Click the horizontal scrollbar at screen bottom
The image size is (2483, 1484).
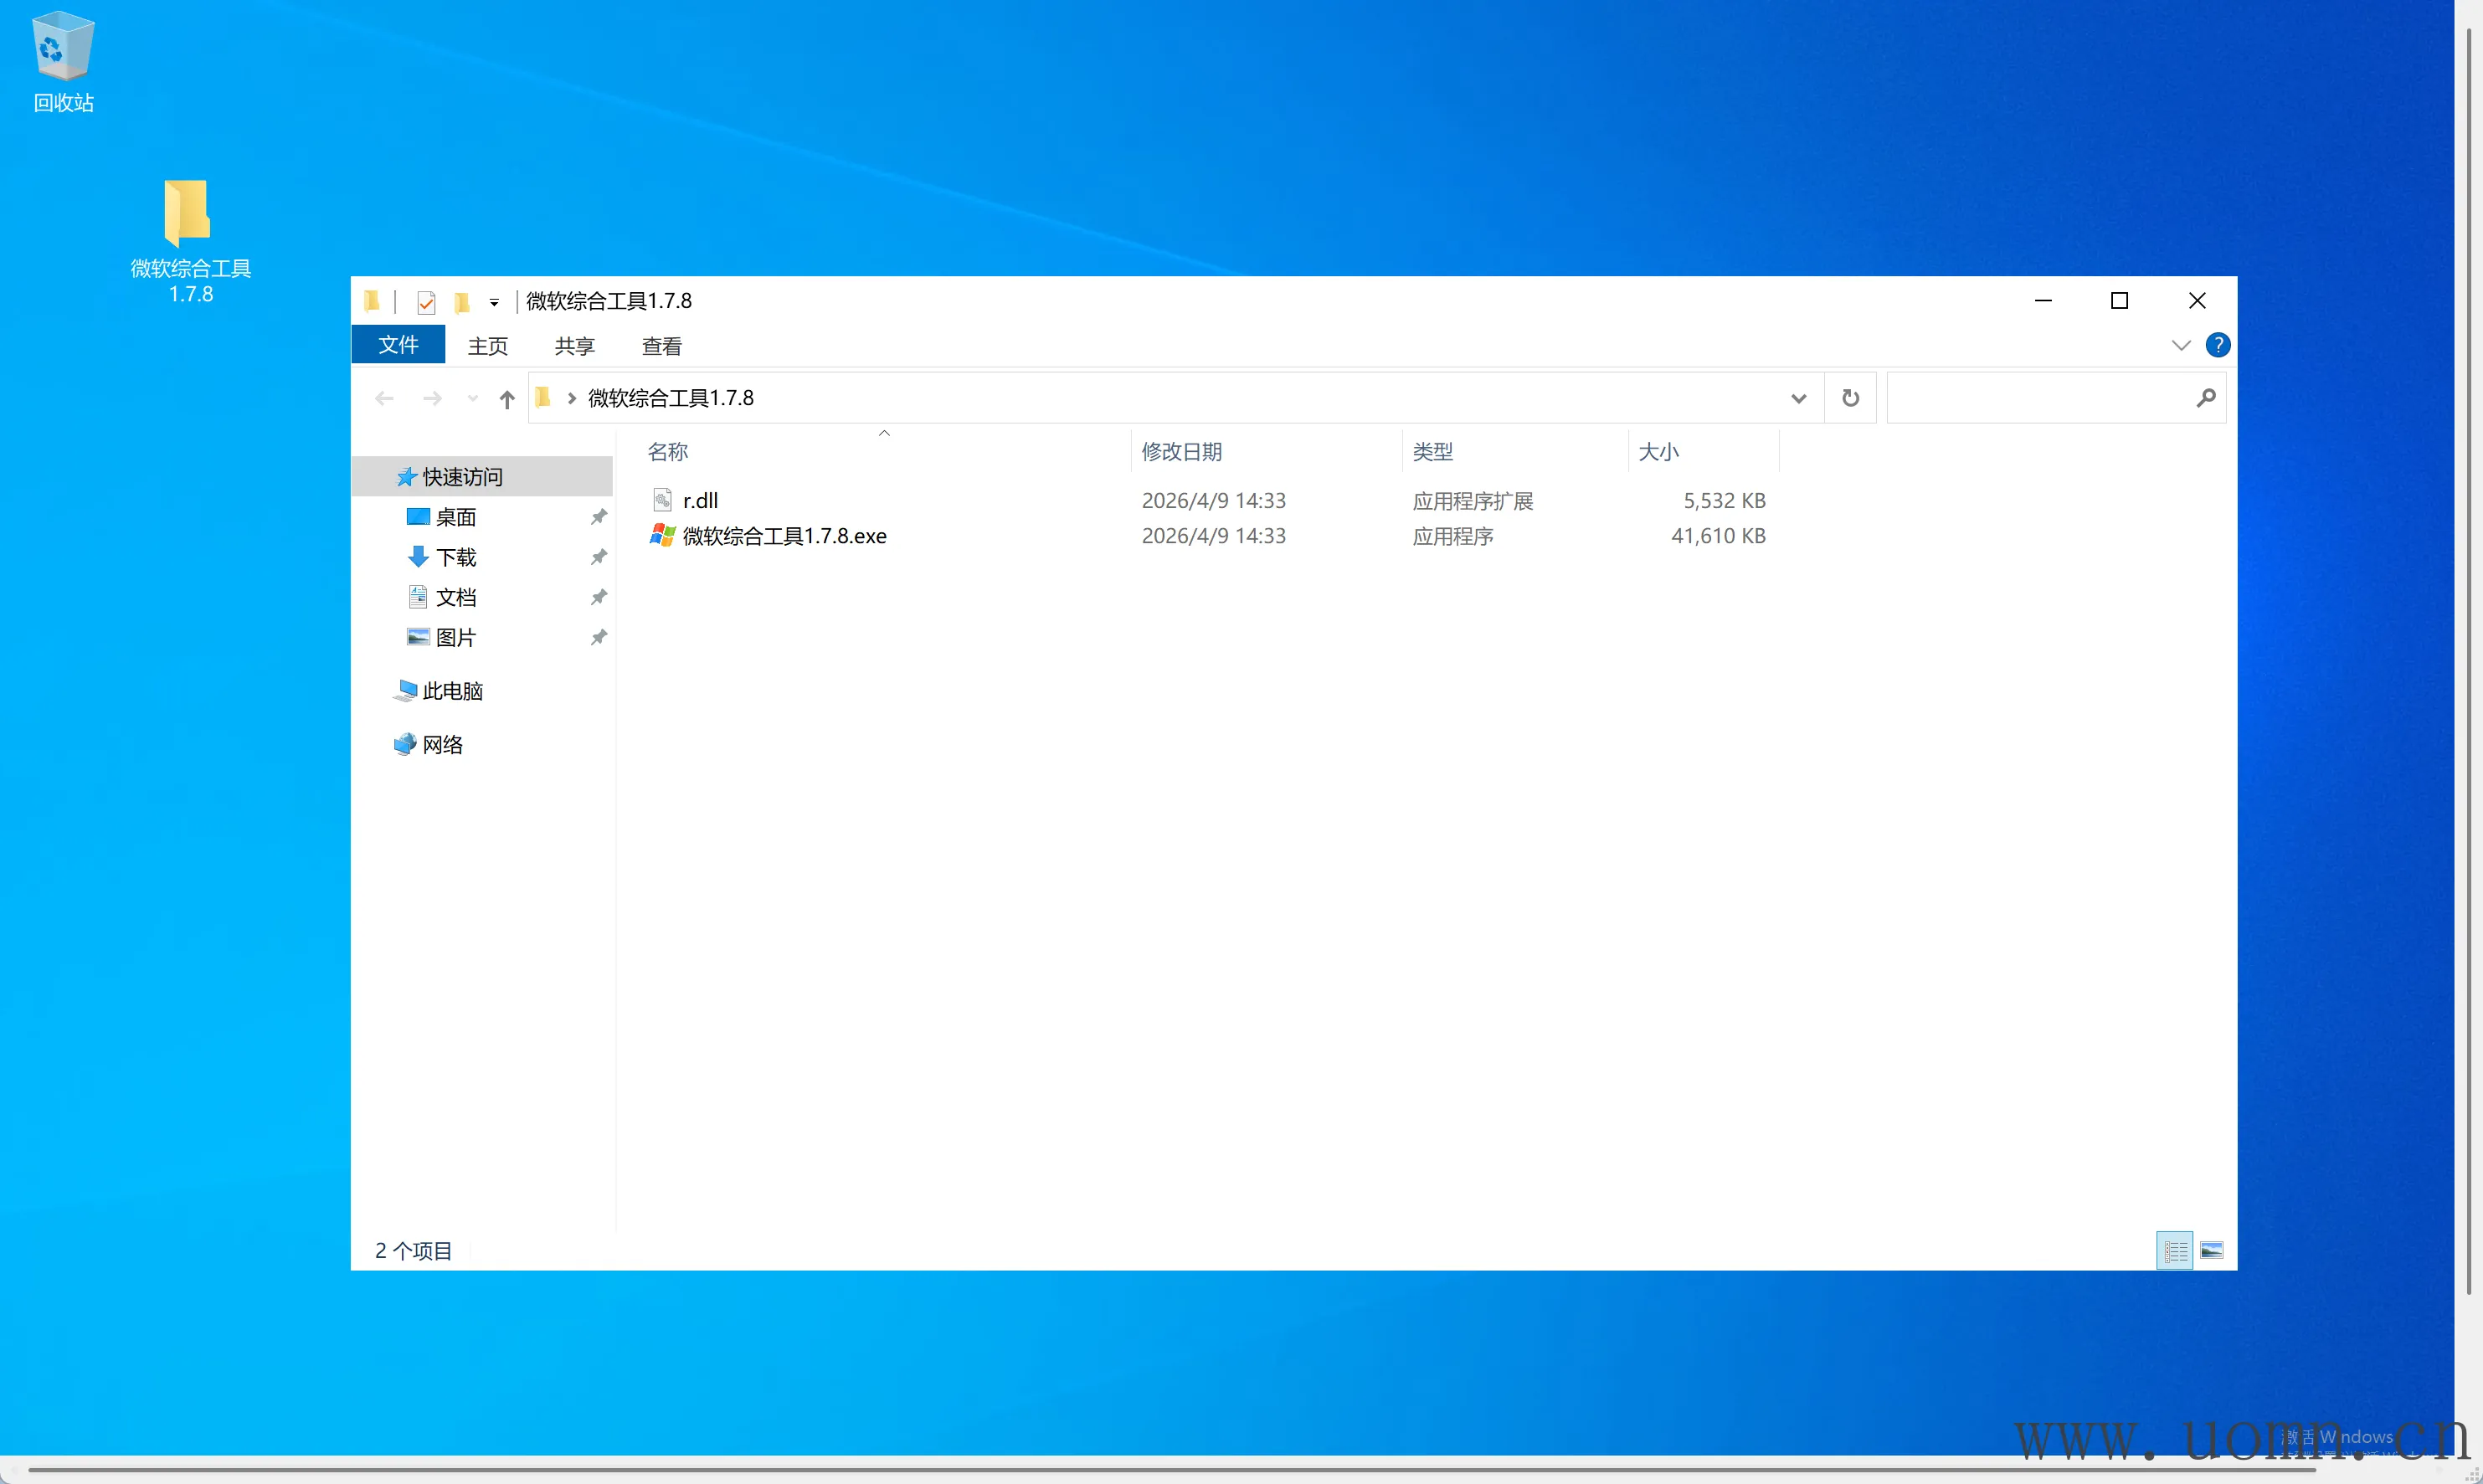pos(1170,1470)
